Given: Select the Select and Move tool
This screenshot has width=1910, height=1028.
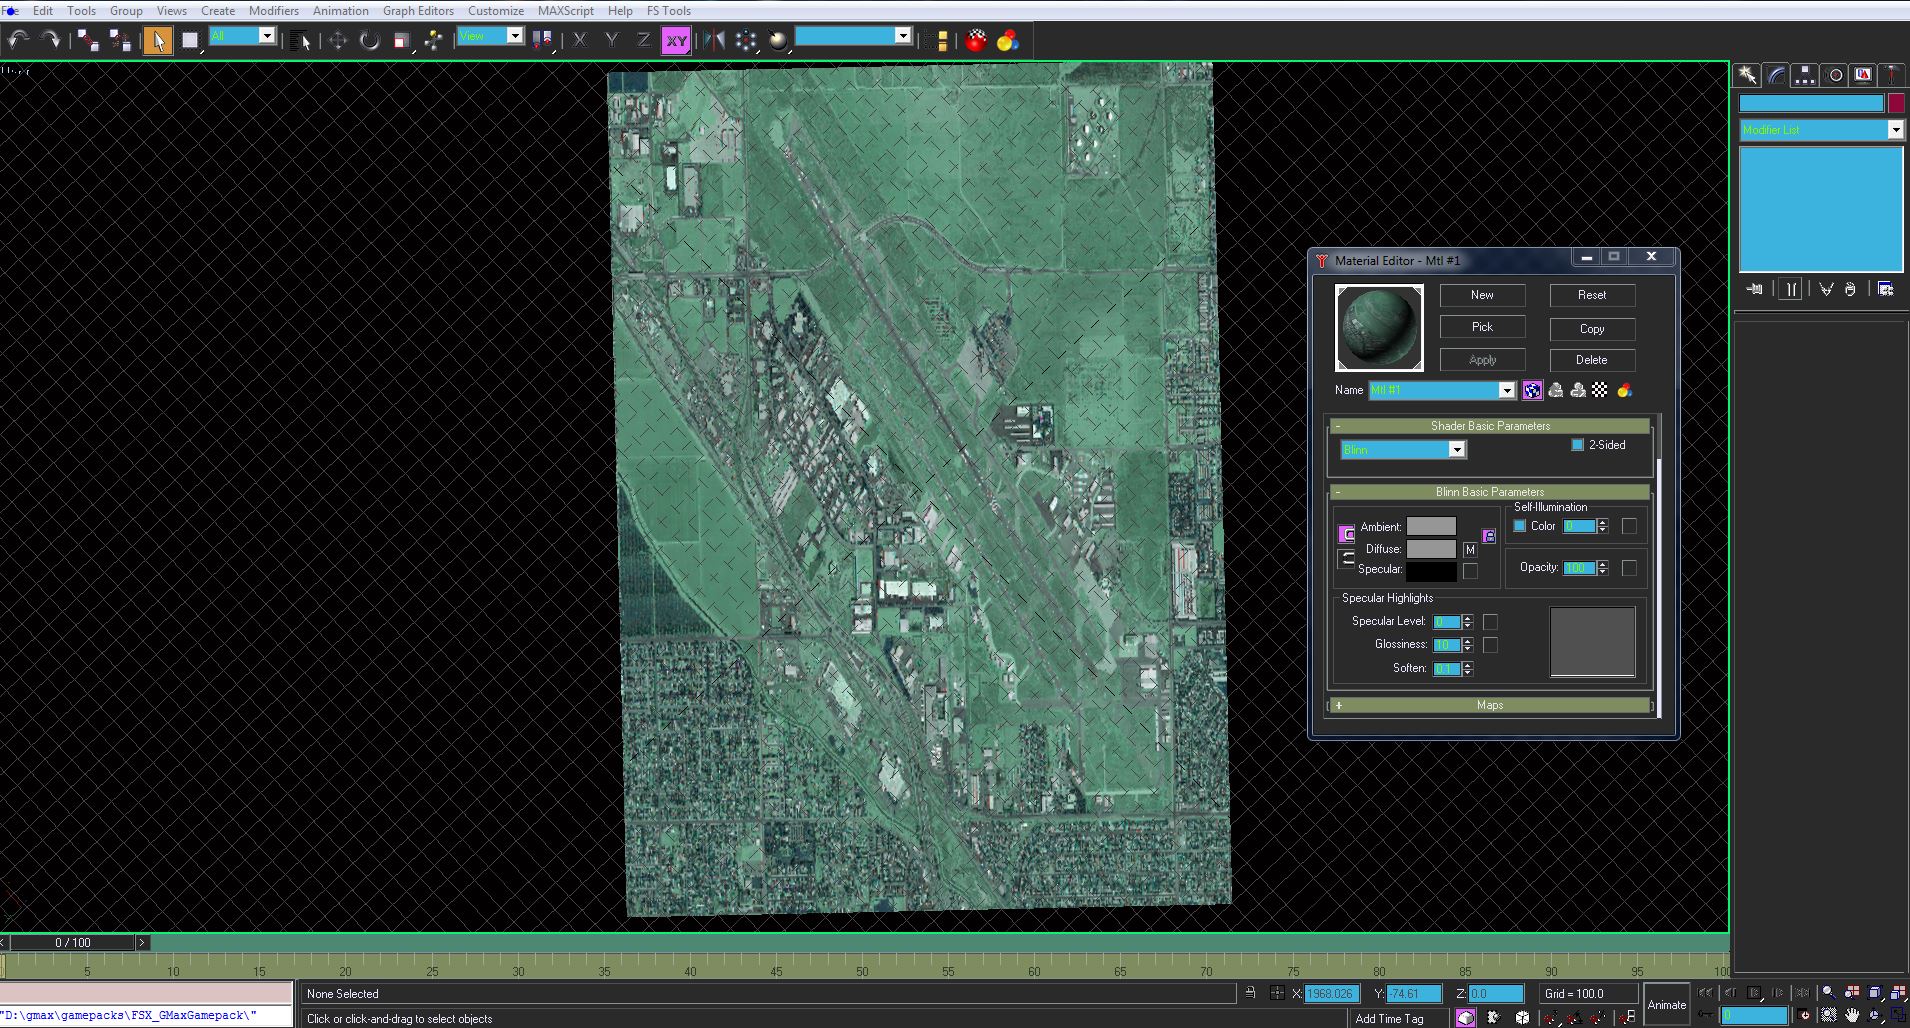Looking at the screenshot, I should tap(338, 40).
